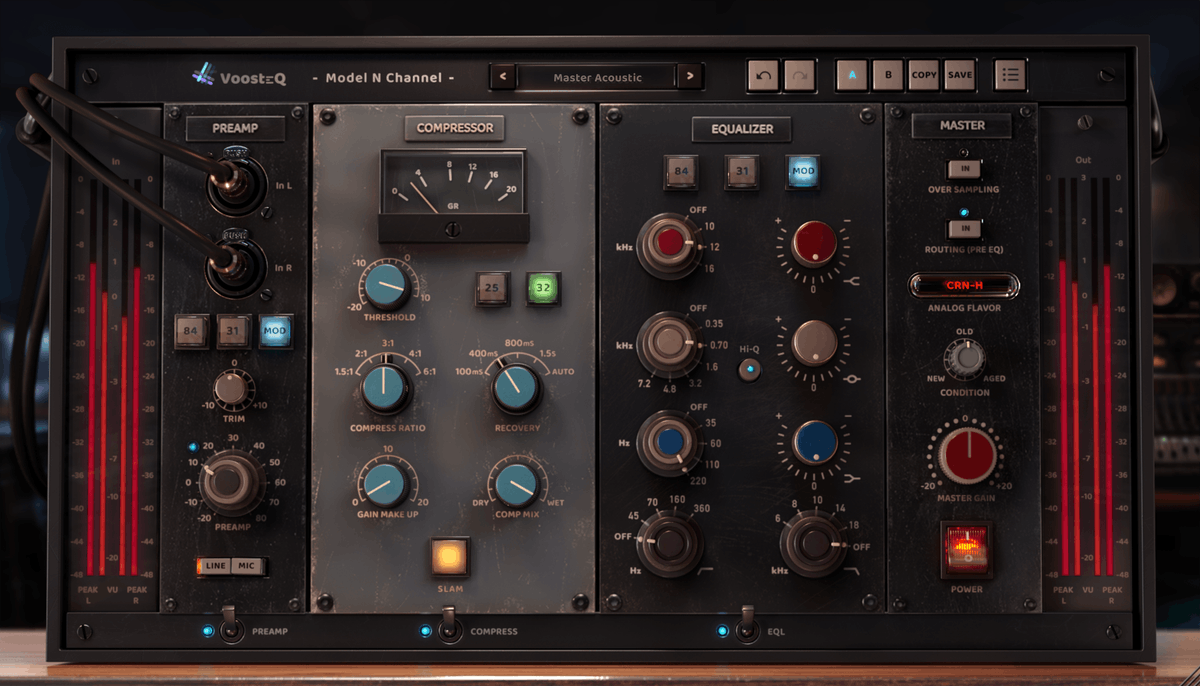This screenshot has width=1200, height=686.
Task: Click the redo arrow button
Action: [x=799, y=76]
